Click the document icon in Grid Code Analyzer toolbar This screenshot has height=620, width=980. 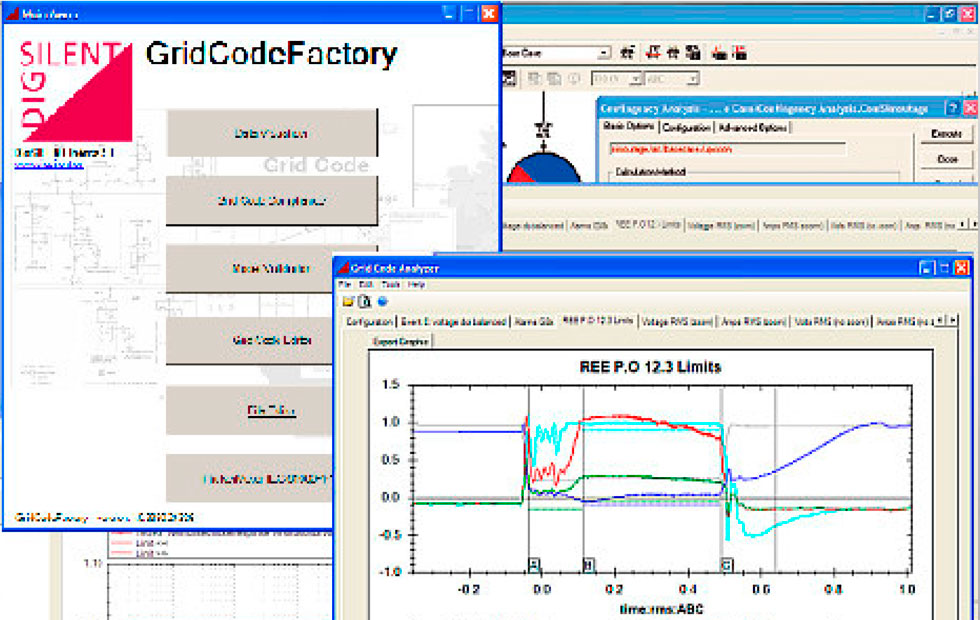(x=365, y=301)
